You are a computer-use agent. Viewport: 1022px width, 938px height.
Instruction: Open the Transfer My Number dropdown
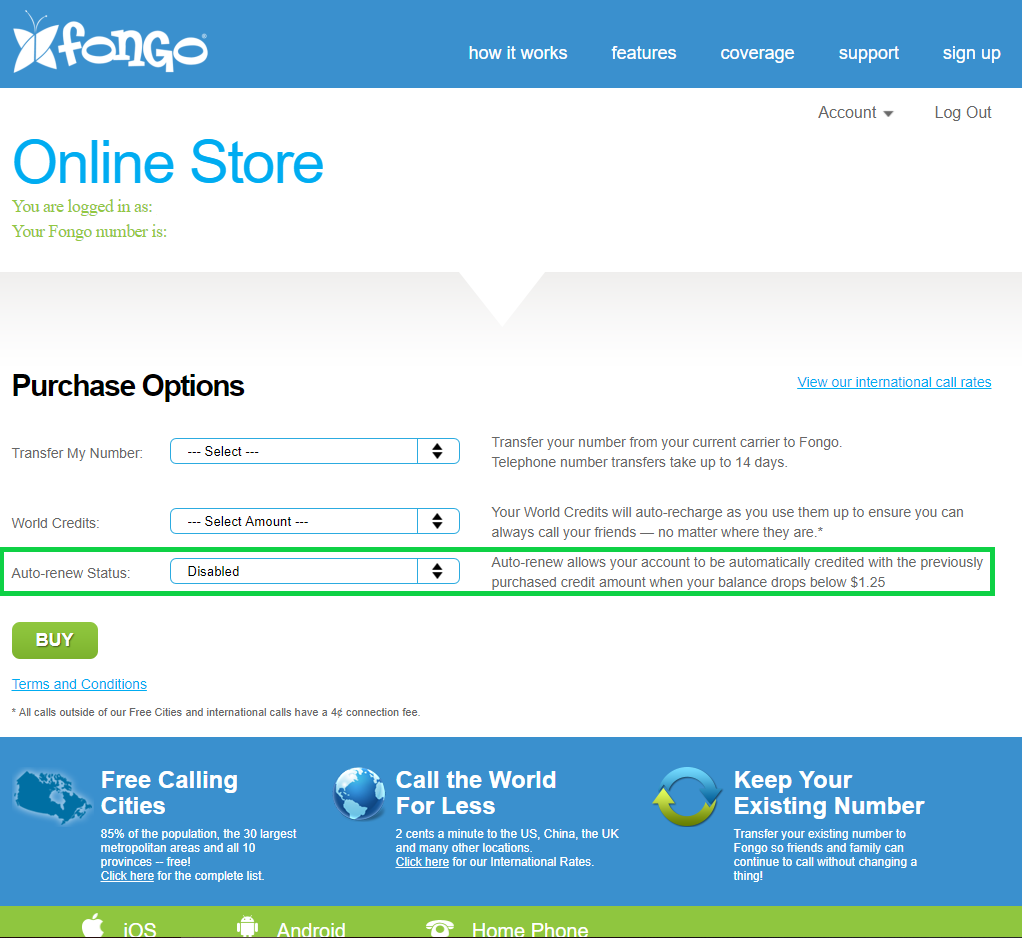(x=314, y=451)
